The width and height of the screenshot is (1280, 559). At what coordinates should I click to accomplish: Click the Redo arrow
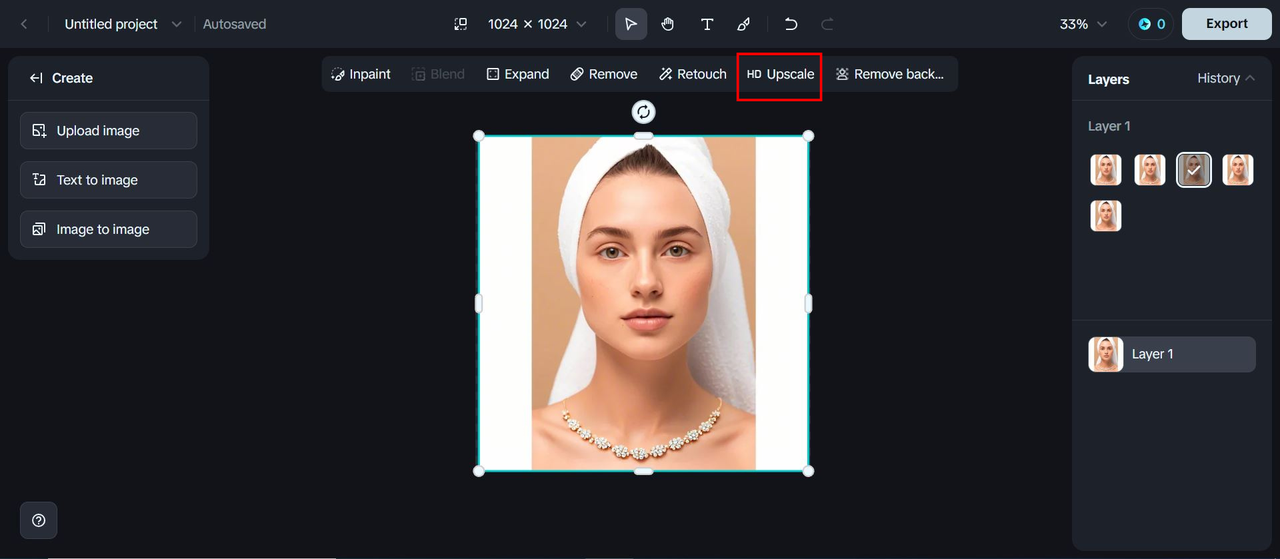pos(828,24)
